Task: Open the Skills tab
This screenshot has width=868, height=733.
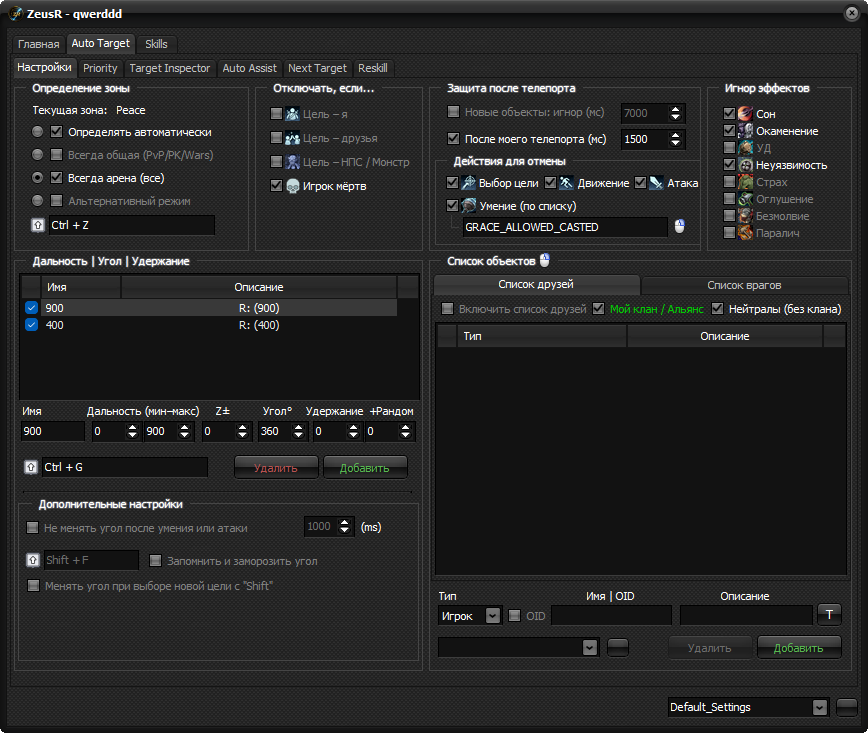Action: point(156,44)
